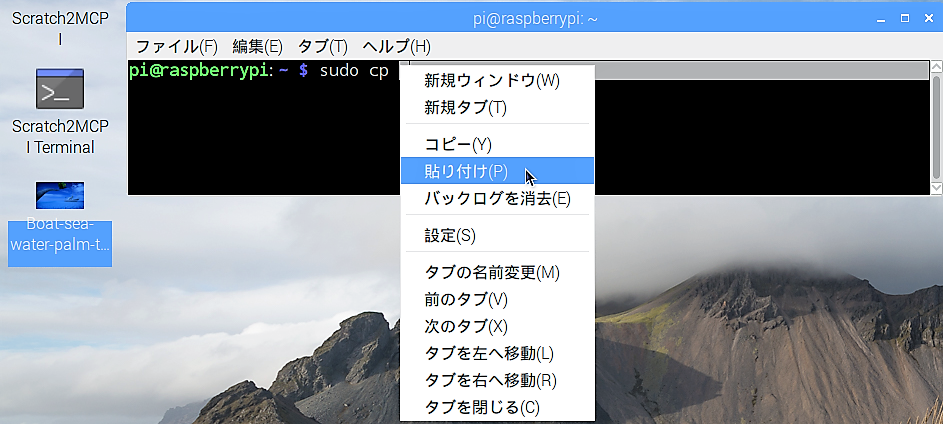Click the Boat-sea-water-palm-t... file label
The image size is (943, 424).
coord(60,235)
